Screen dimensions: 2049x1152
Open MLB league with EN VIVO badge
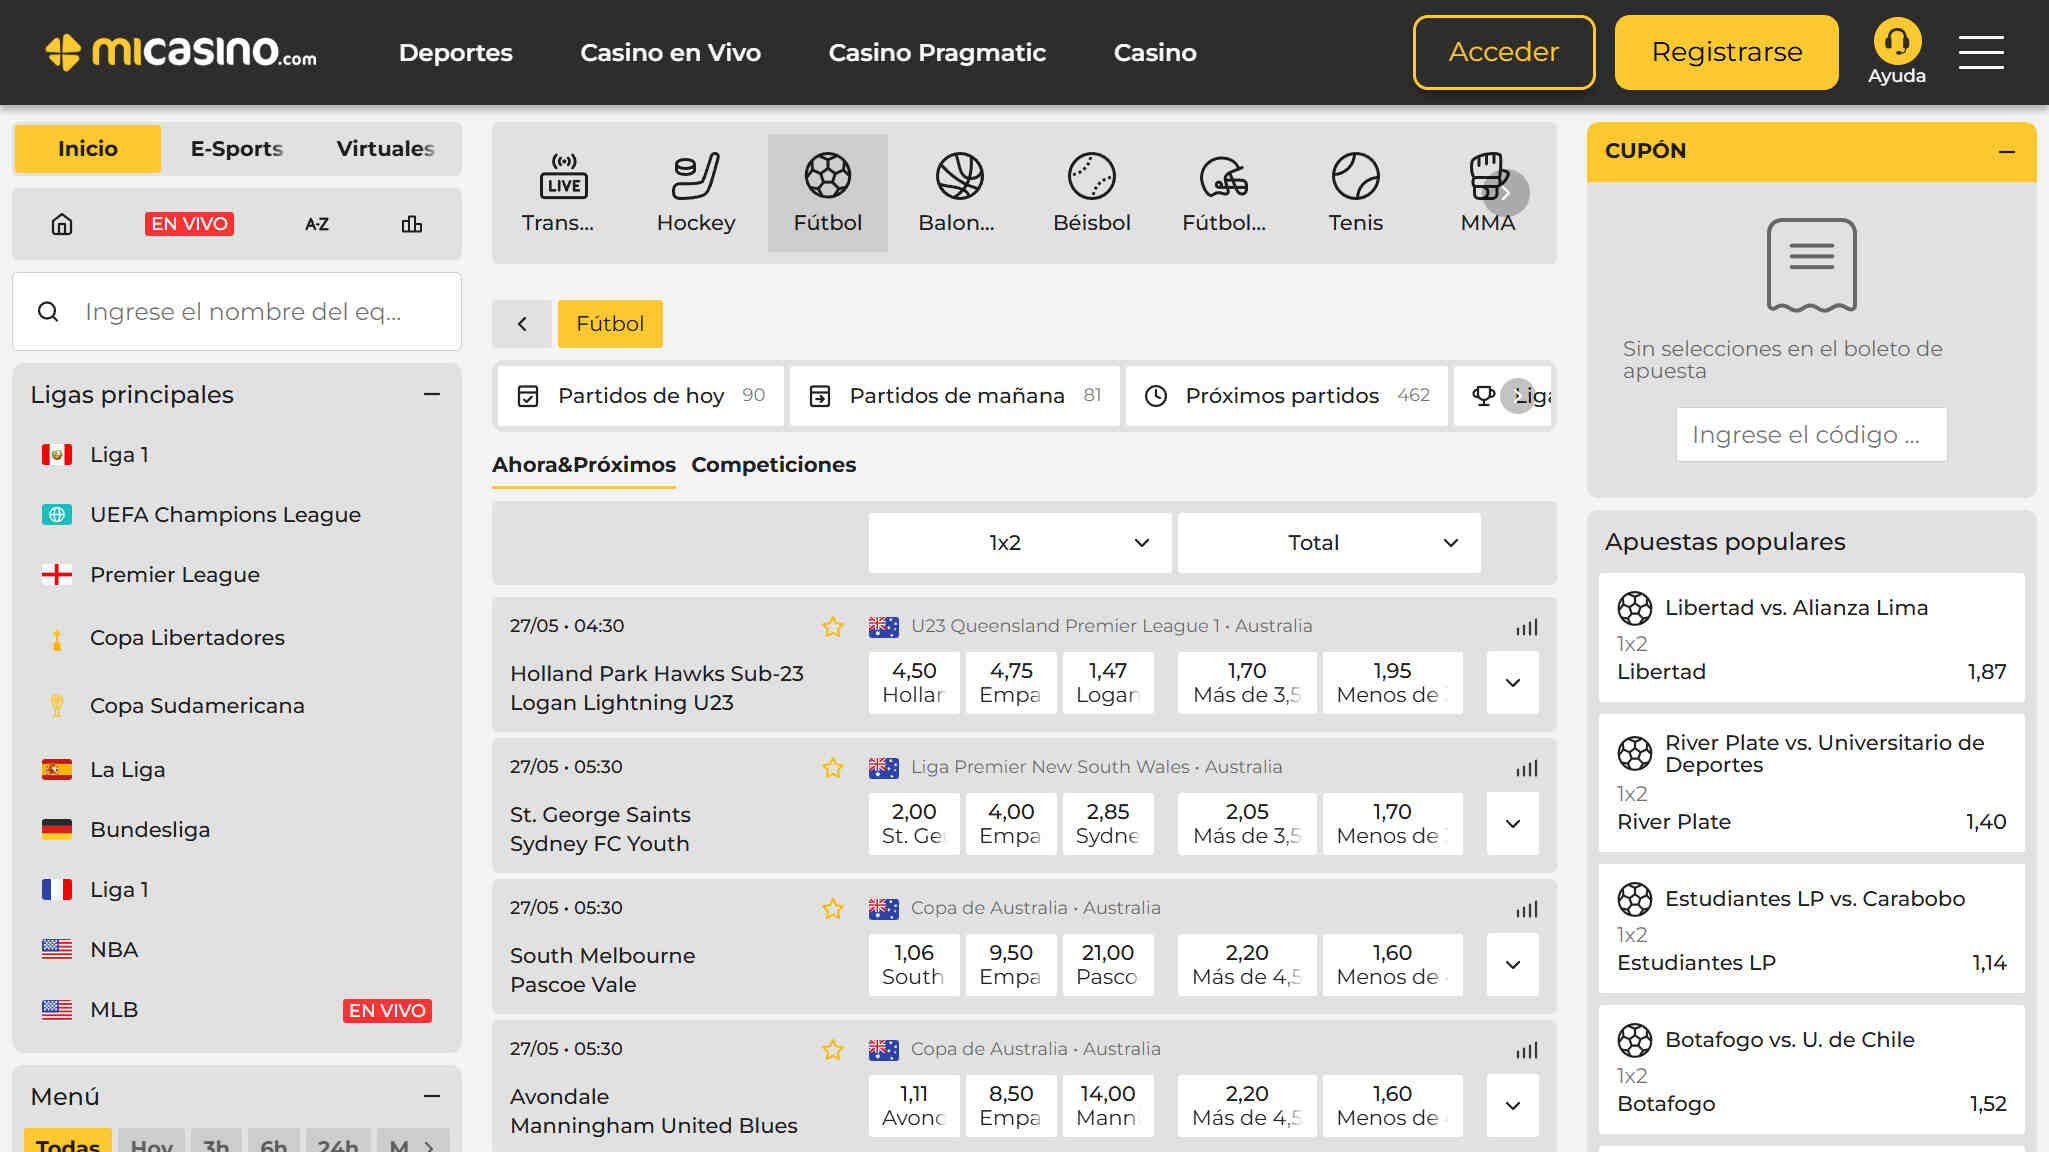click(x=236, y=1010)
